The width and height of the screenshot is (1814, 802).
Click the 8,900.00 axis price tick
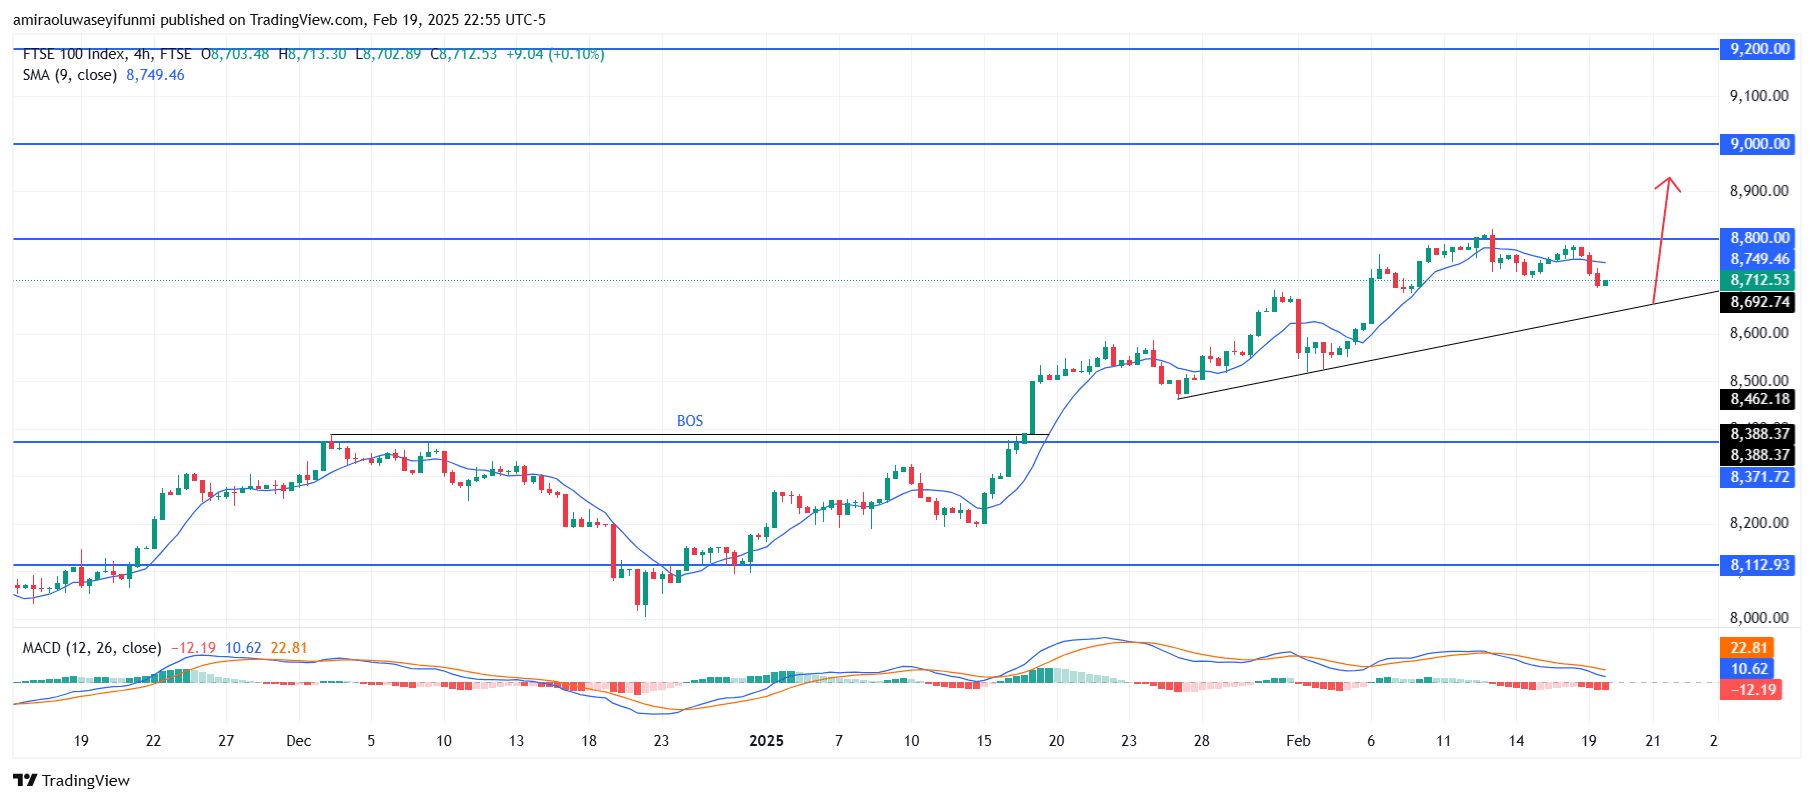(x=1759, y=191)
